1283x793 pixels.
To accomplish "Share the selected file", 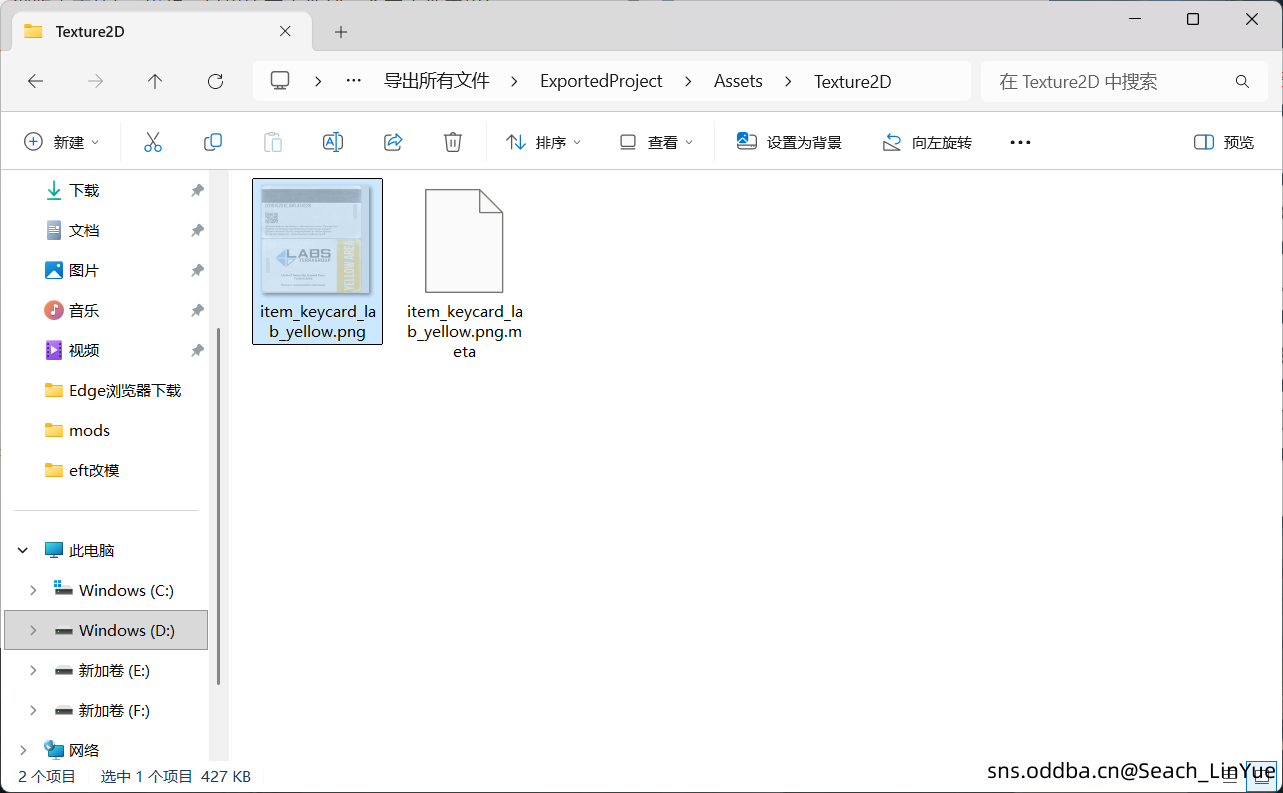I will click(x=392, y=142).
